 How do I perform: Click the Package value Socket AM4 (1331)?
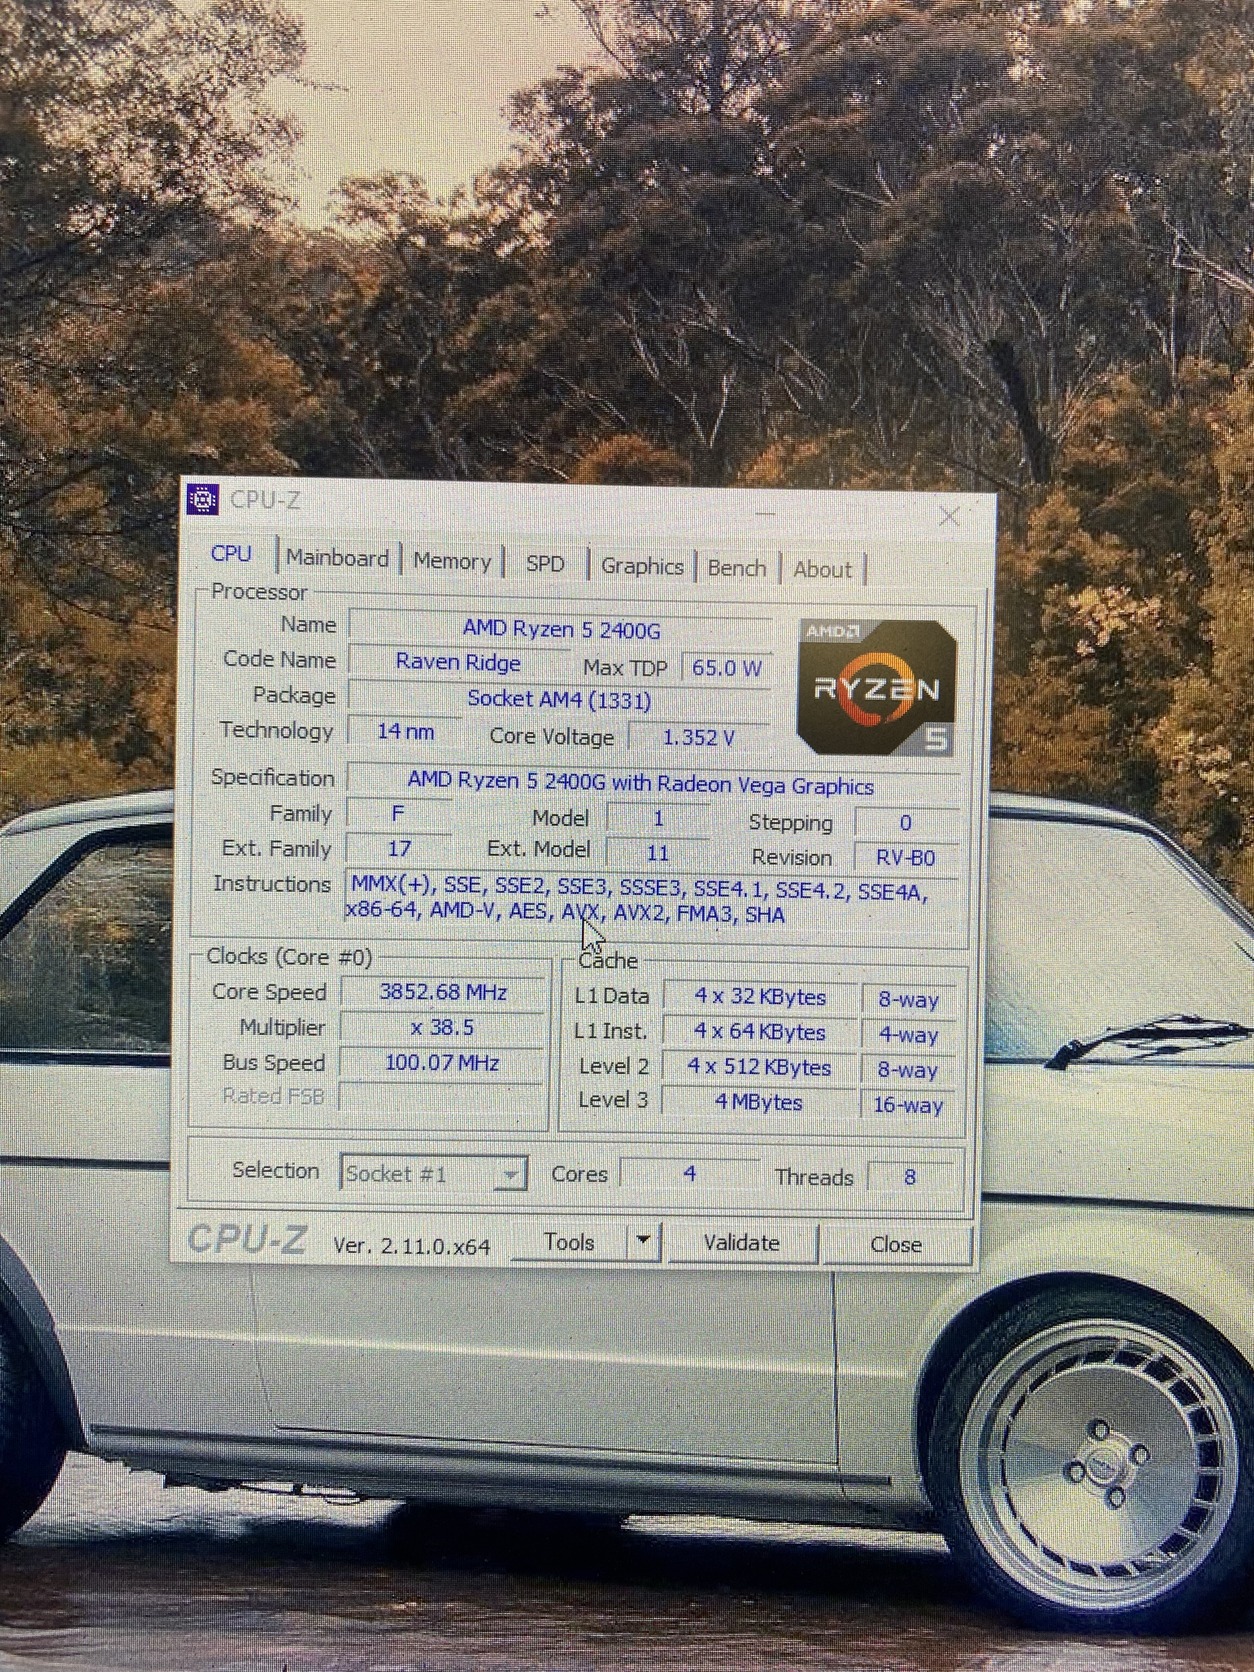point(558,699)
